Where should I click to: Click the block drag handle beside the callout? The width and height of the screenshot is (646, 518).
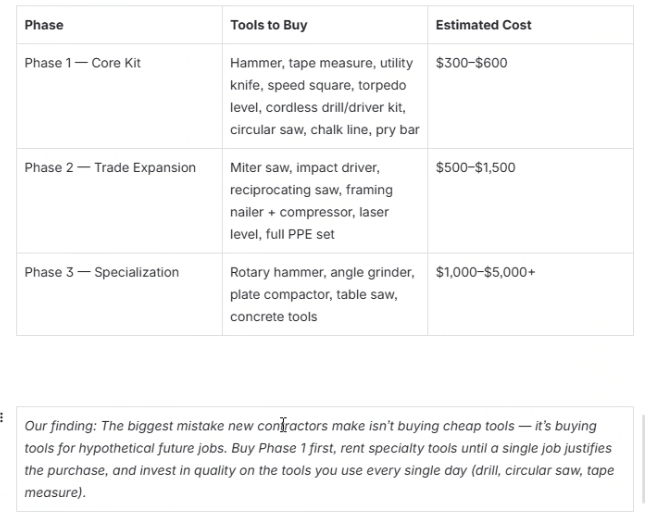(3, 418)
